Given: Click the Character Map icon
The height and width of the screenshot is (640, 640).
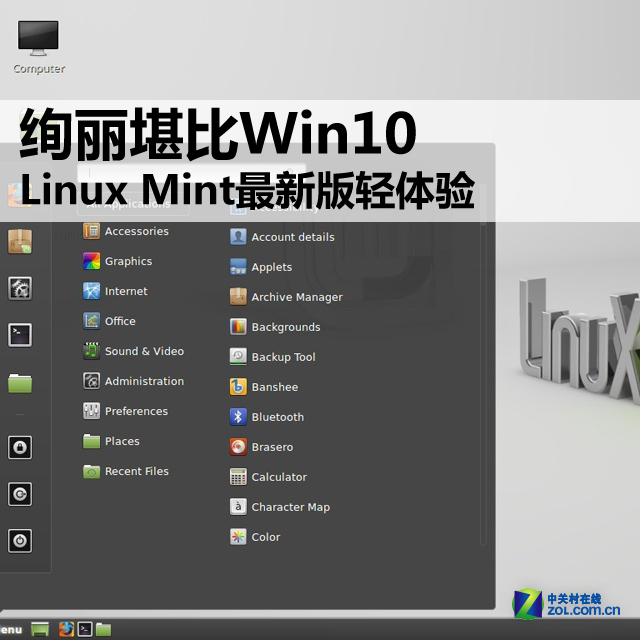Looking at the screenshot, I should point(238,507).
